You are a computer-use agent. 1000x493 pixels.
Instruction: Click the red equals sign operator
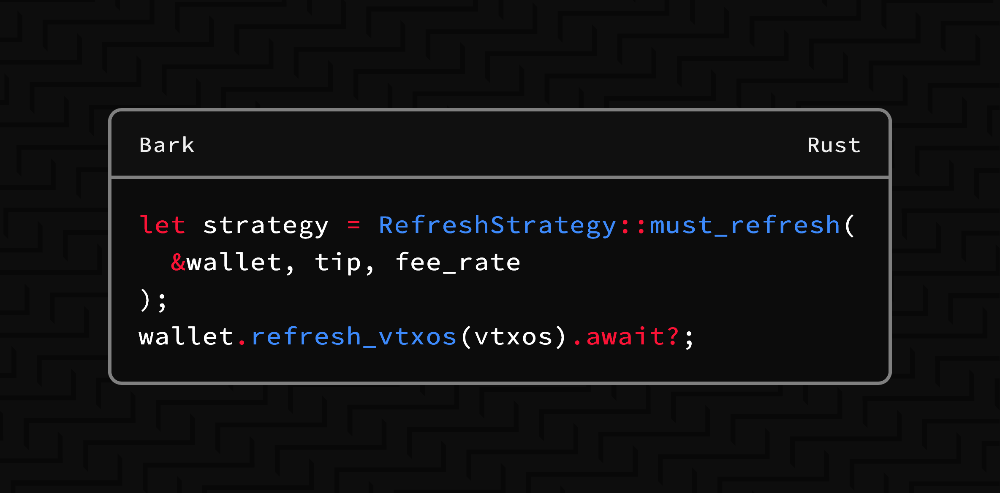click(352, 225)
